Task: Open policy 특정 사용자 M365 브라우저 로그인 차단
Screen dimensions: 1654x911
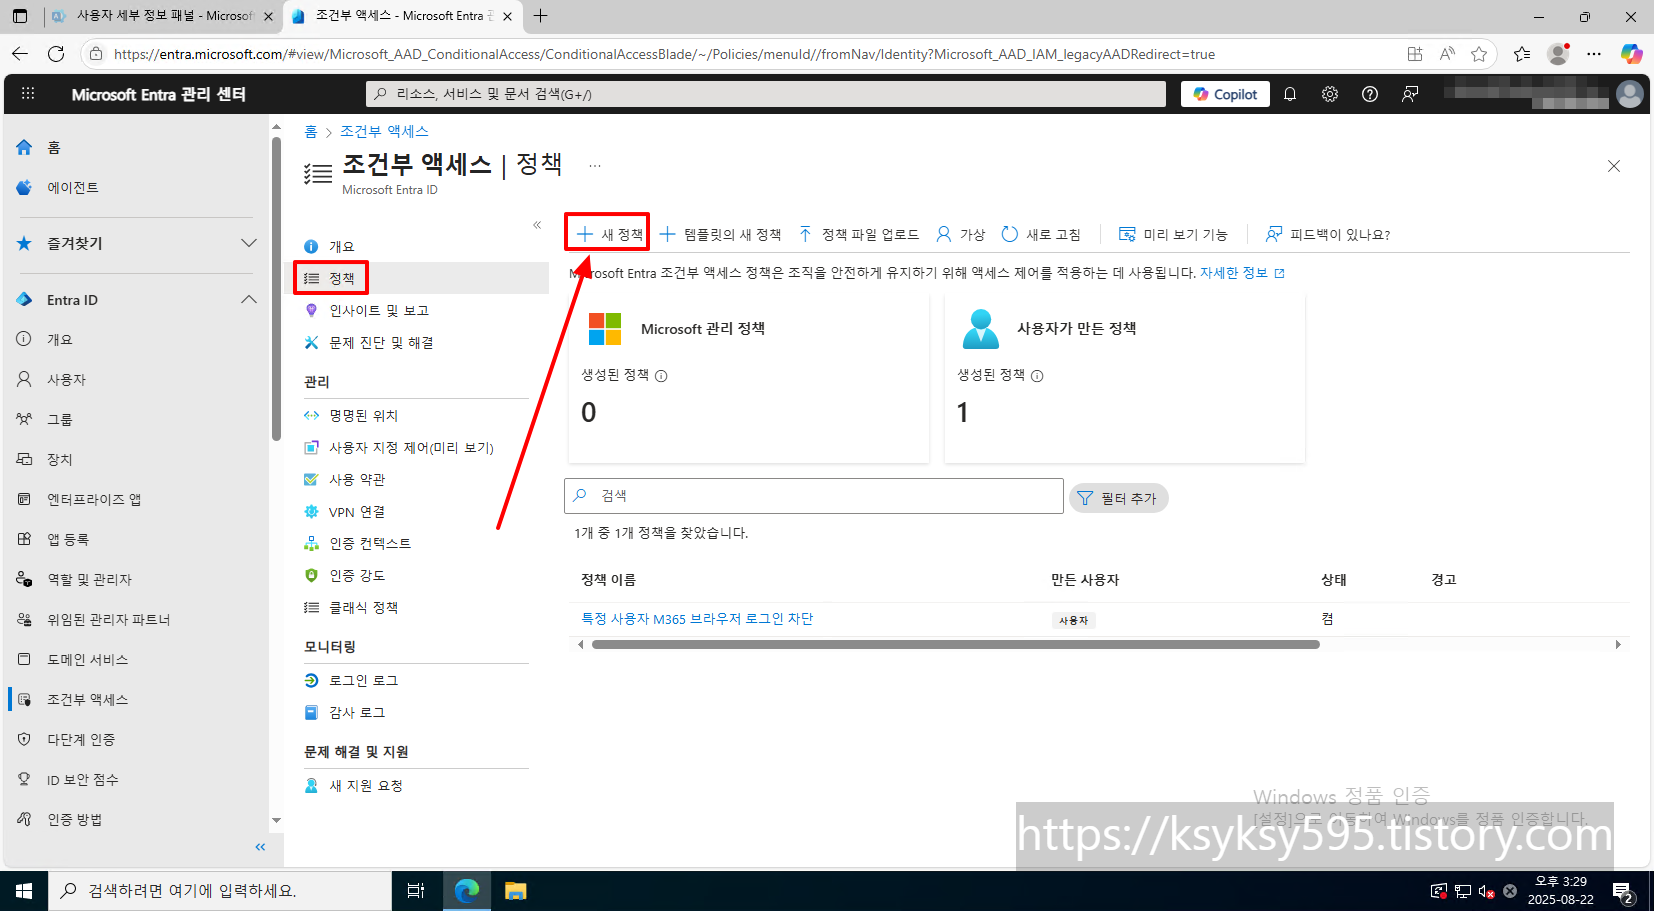Action: (x=697, y=619)
